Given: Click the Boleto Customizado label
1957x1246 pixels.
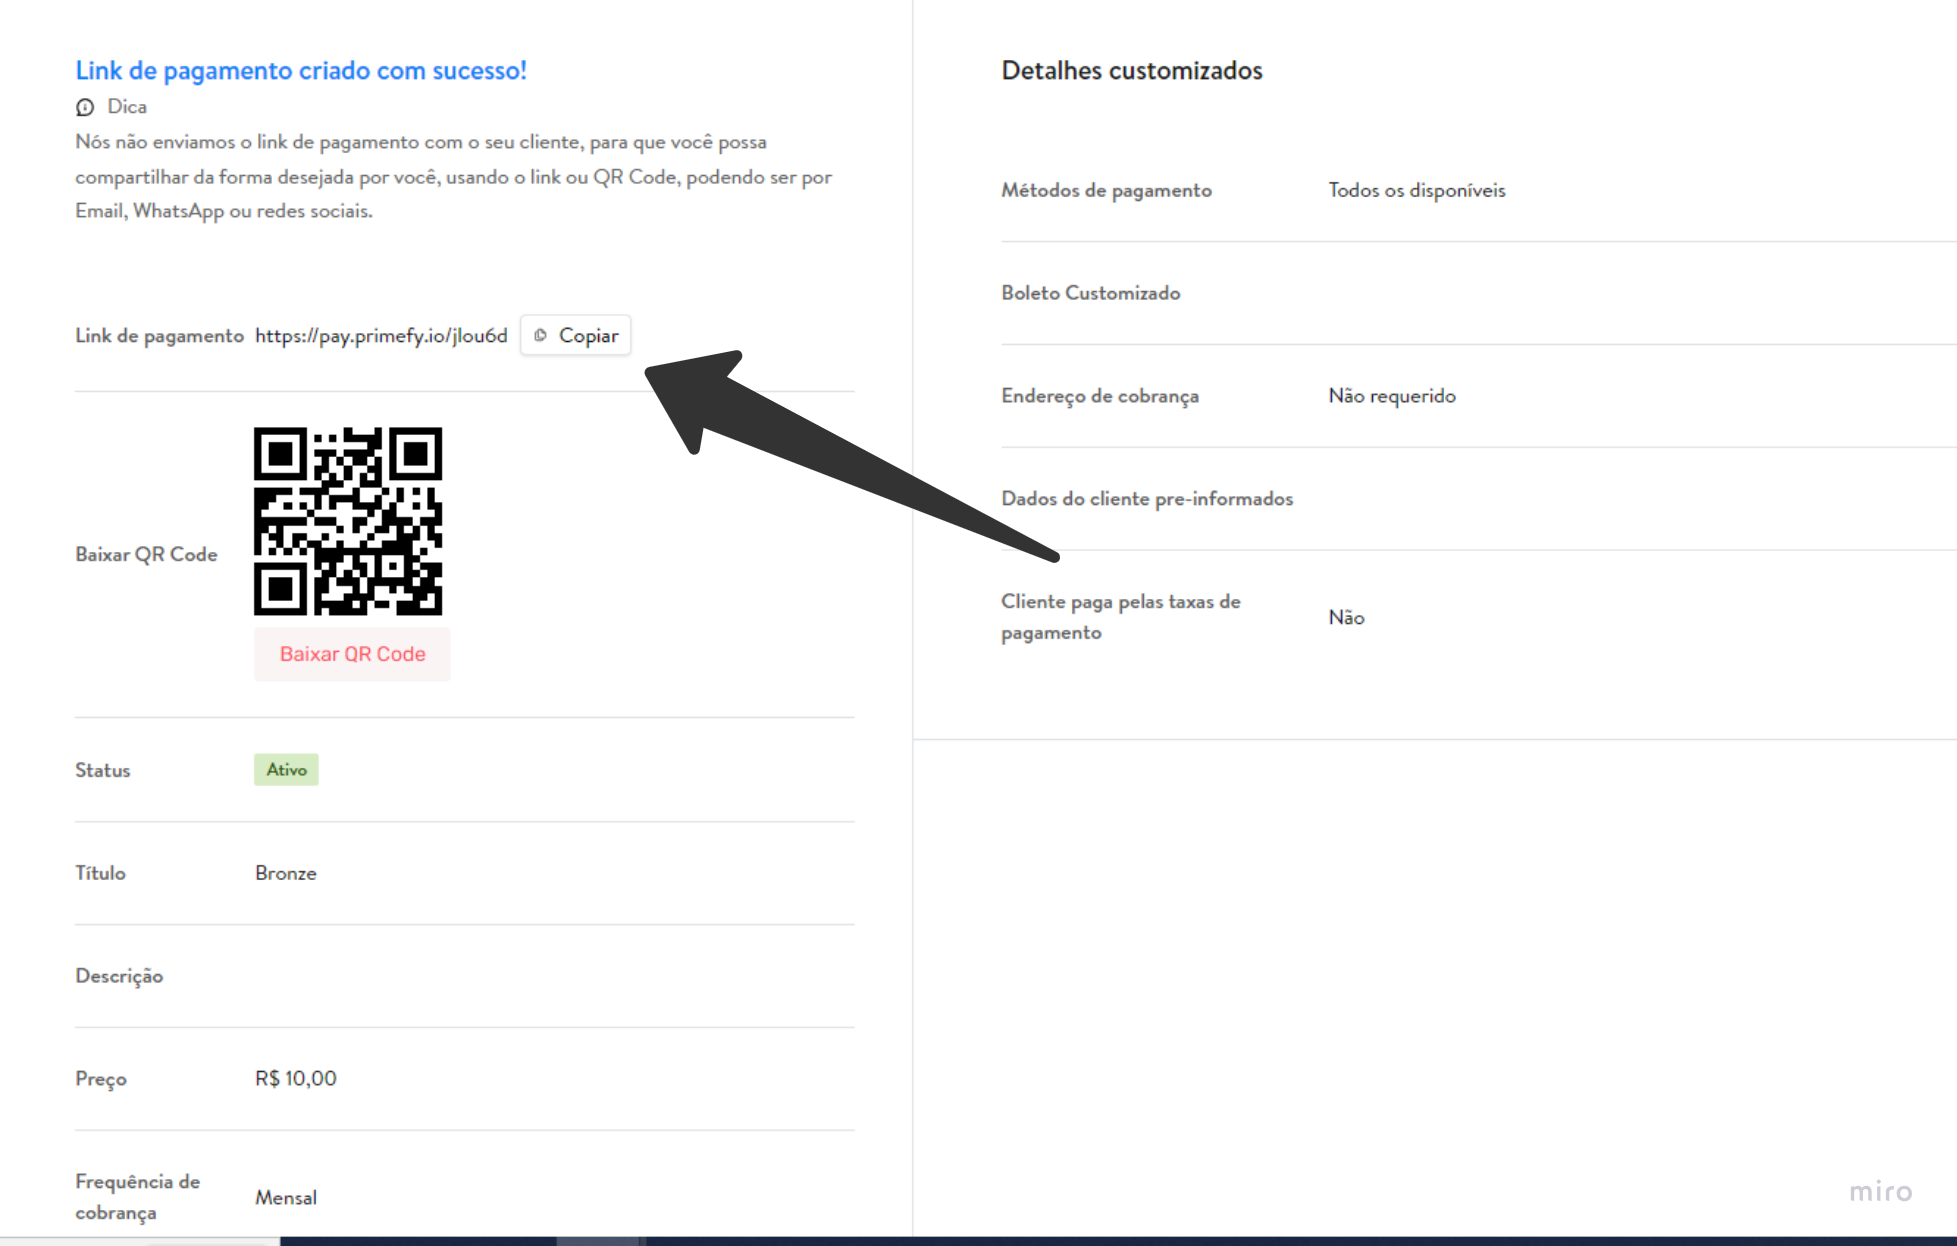Looking at the screenshot, I should 1091,293.
